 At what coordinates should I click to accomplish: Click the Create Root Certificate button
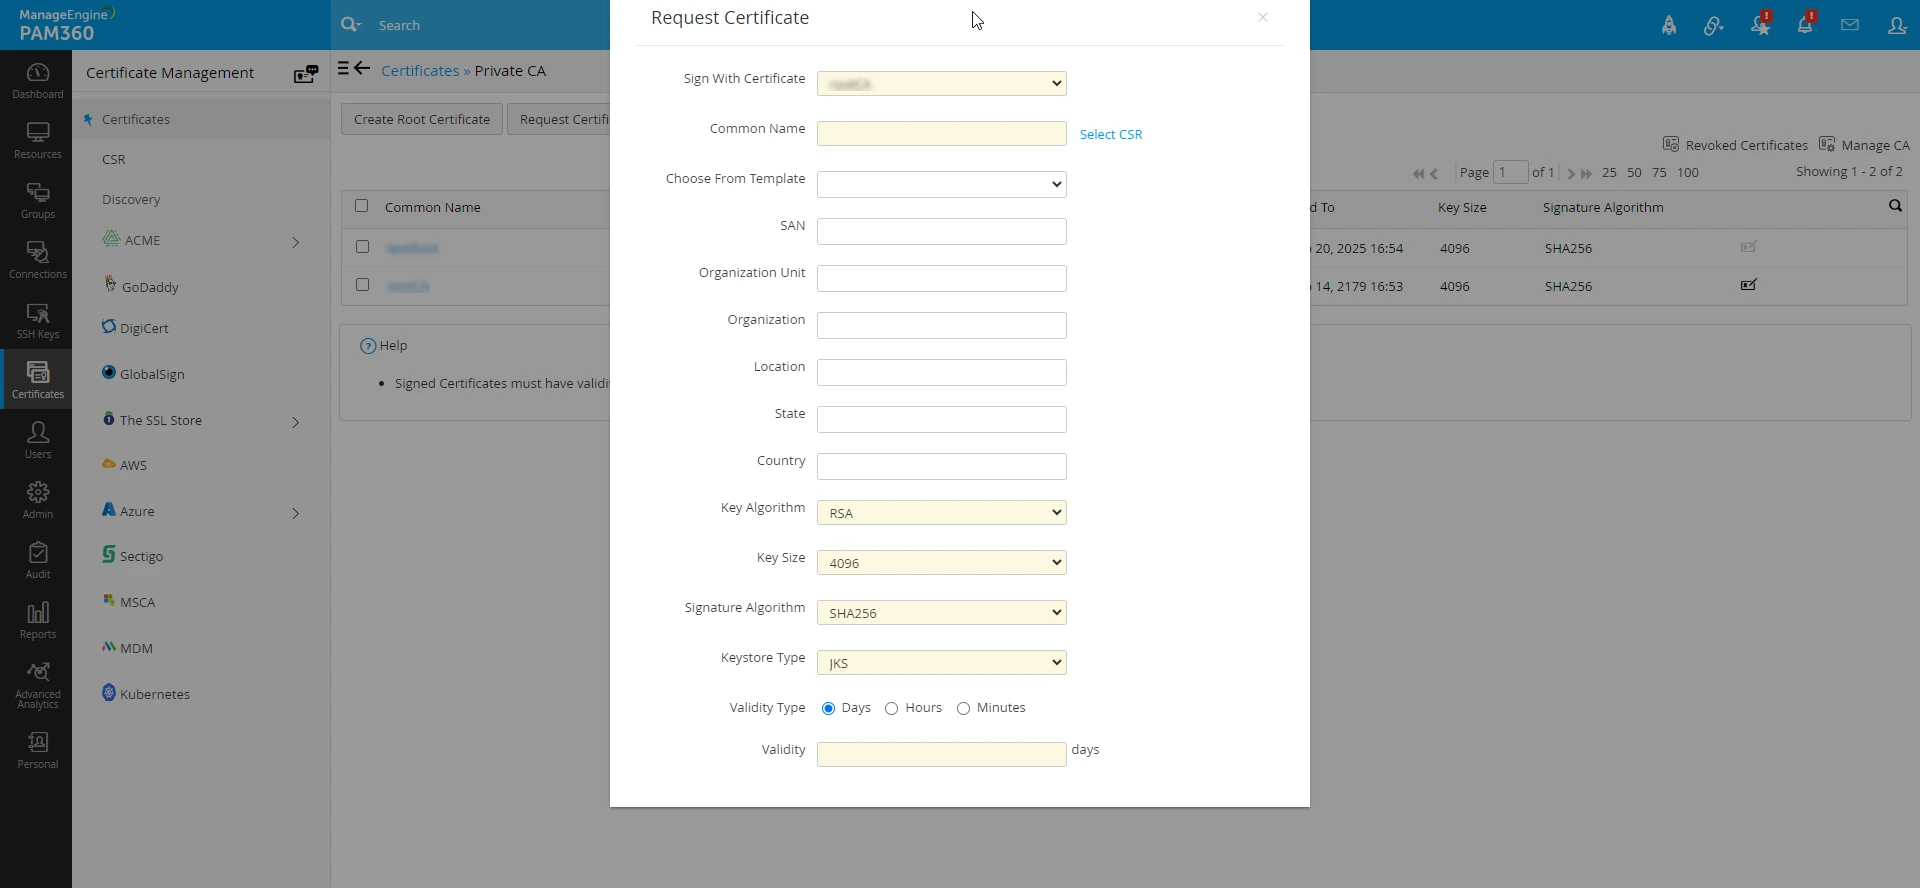421,119
